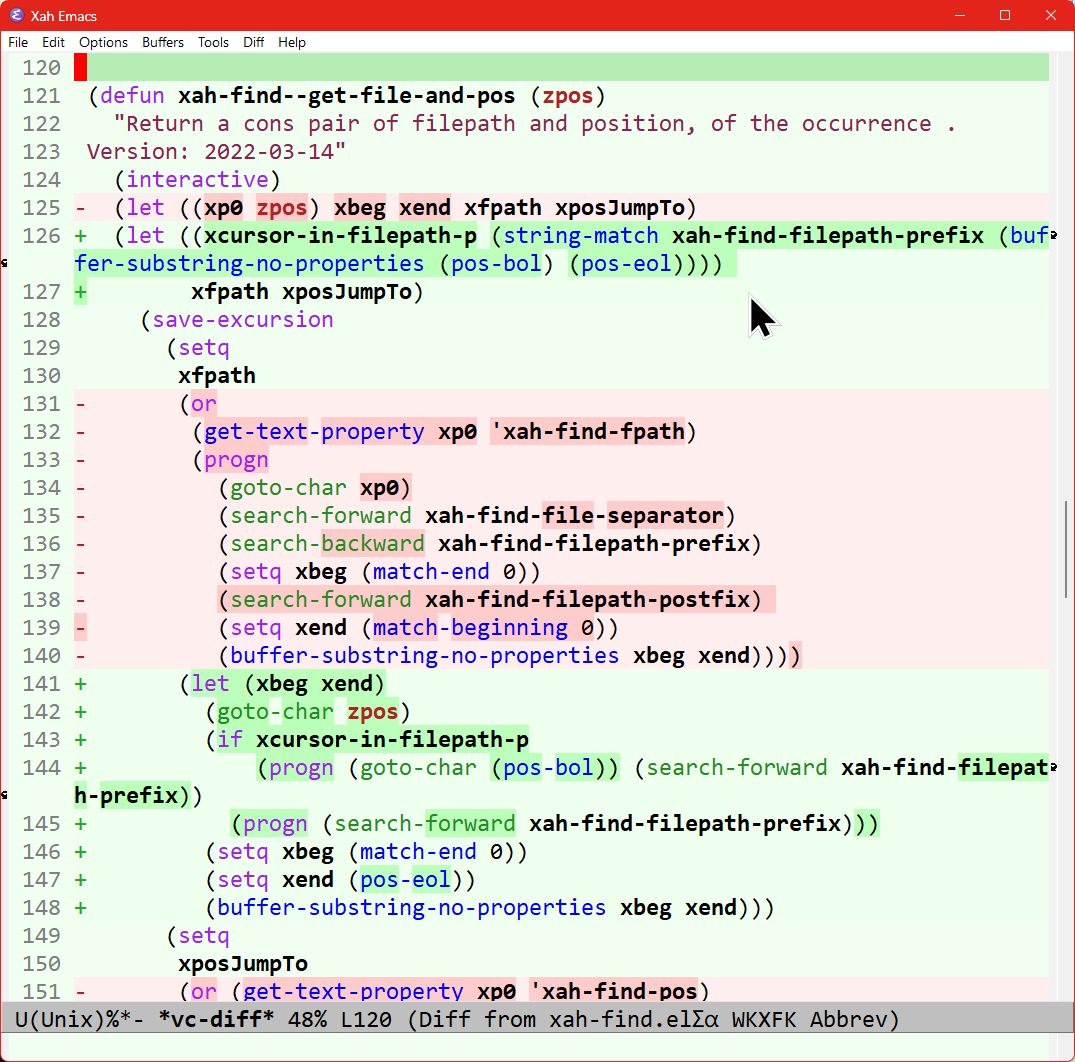Image resolution: width=1075 pixels, height=1062 pixels.
Task: Click save-excursion on line 128
Action: pyautogui.click(x=243, y=319)
